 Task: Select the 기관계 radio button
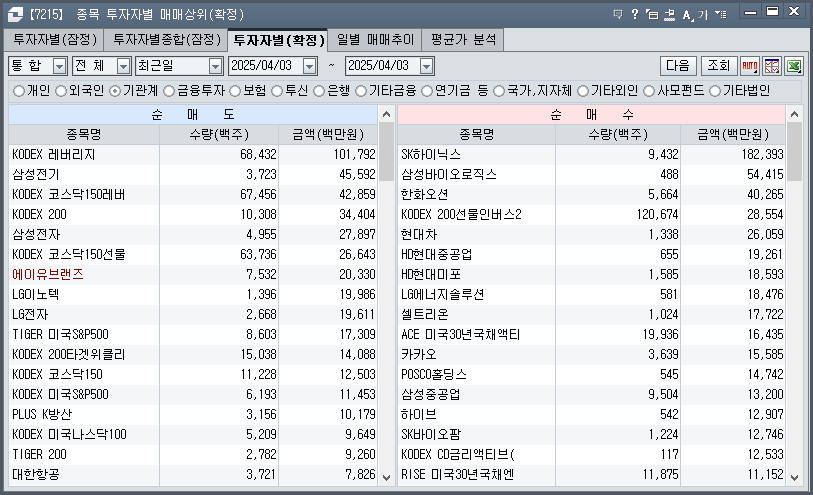(115, 91)
